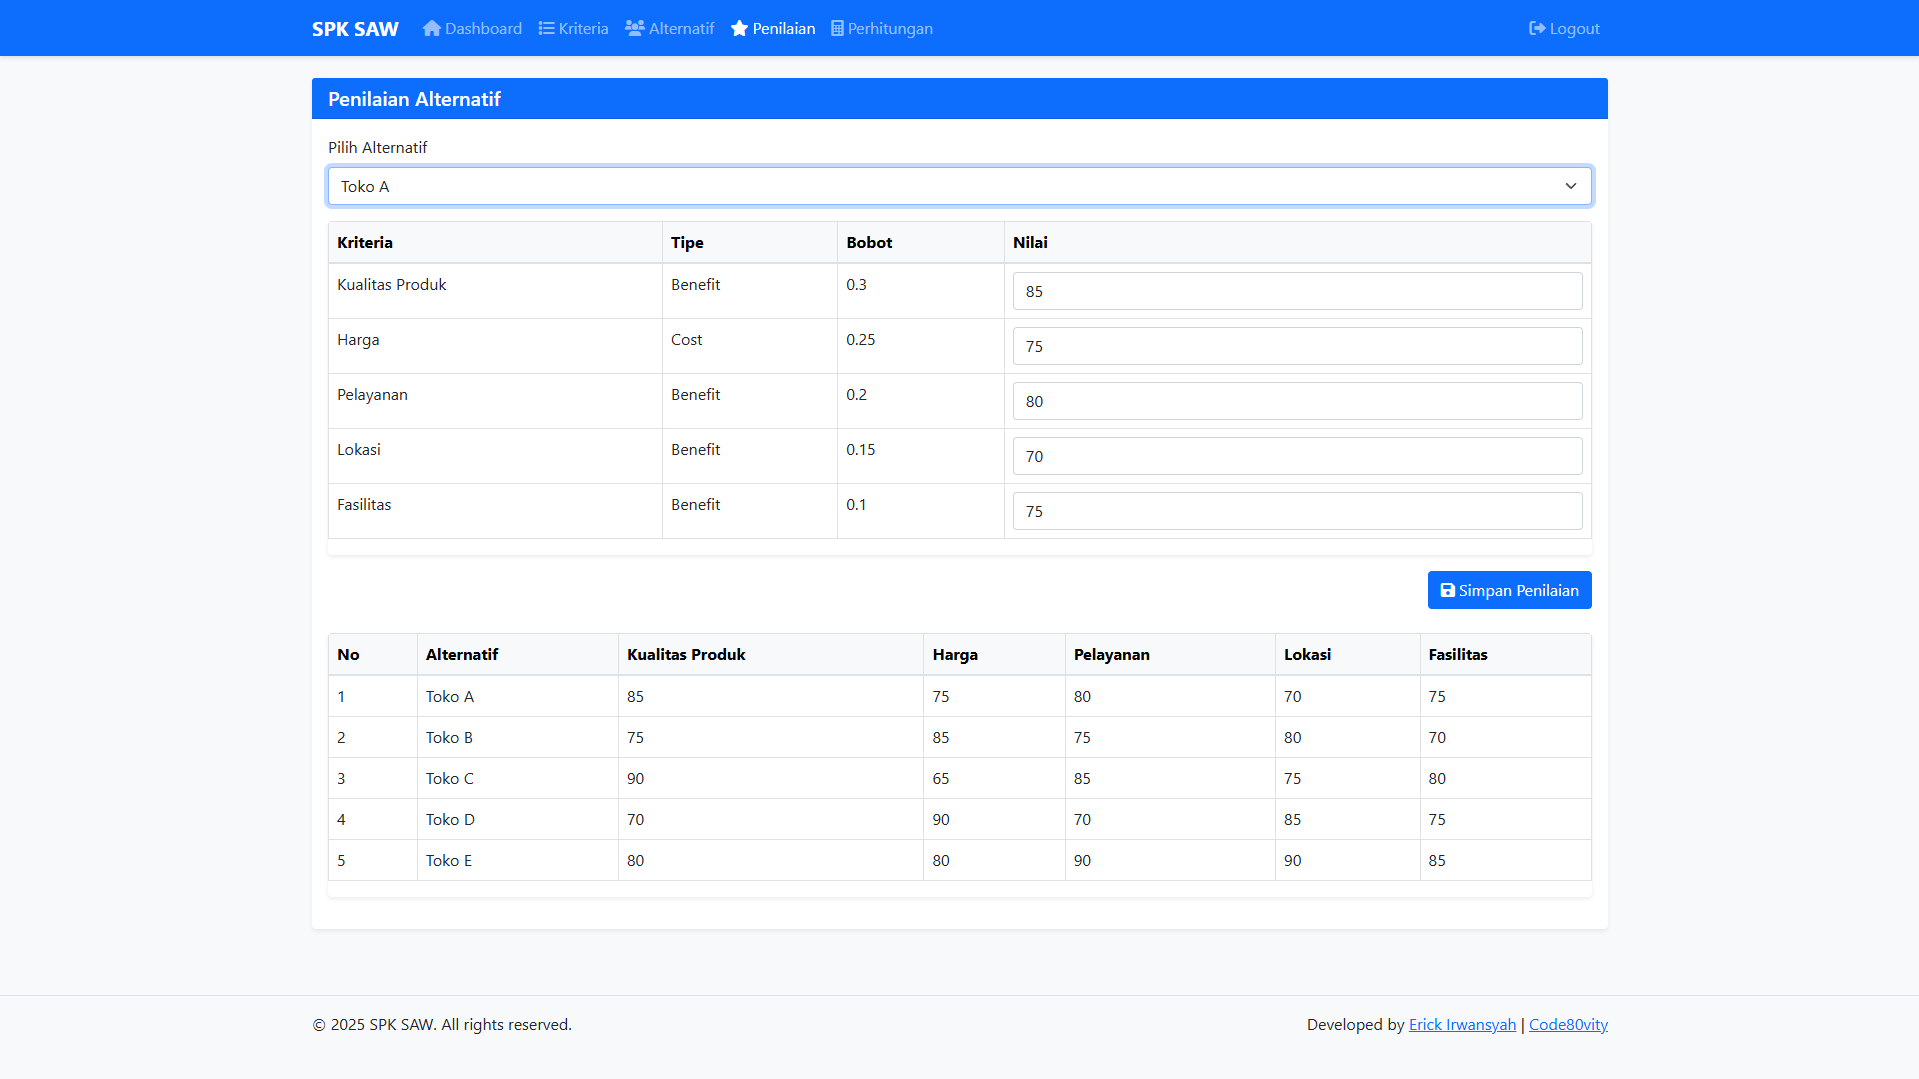
Task: Click the save disk icon on Simpan Penilaian
Action: (1447, 590)
